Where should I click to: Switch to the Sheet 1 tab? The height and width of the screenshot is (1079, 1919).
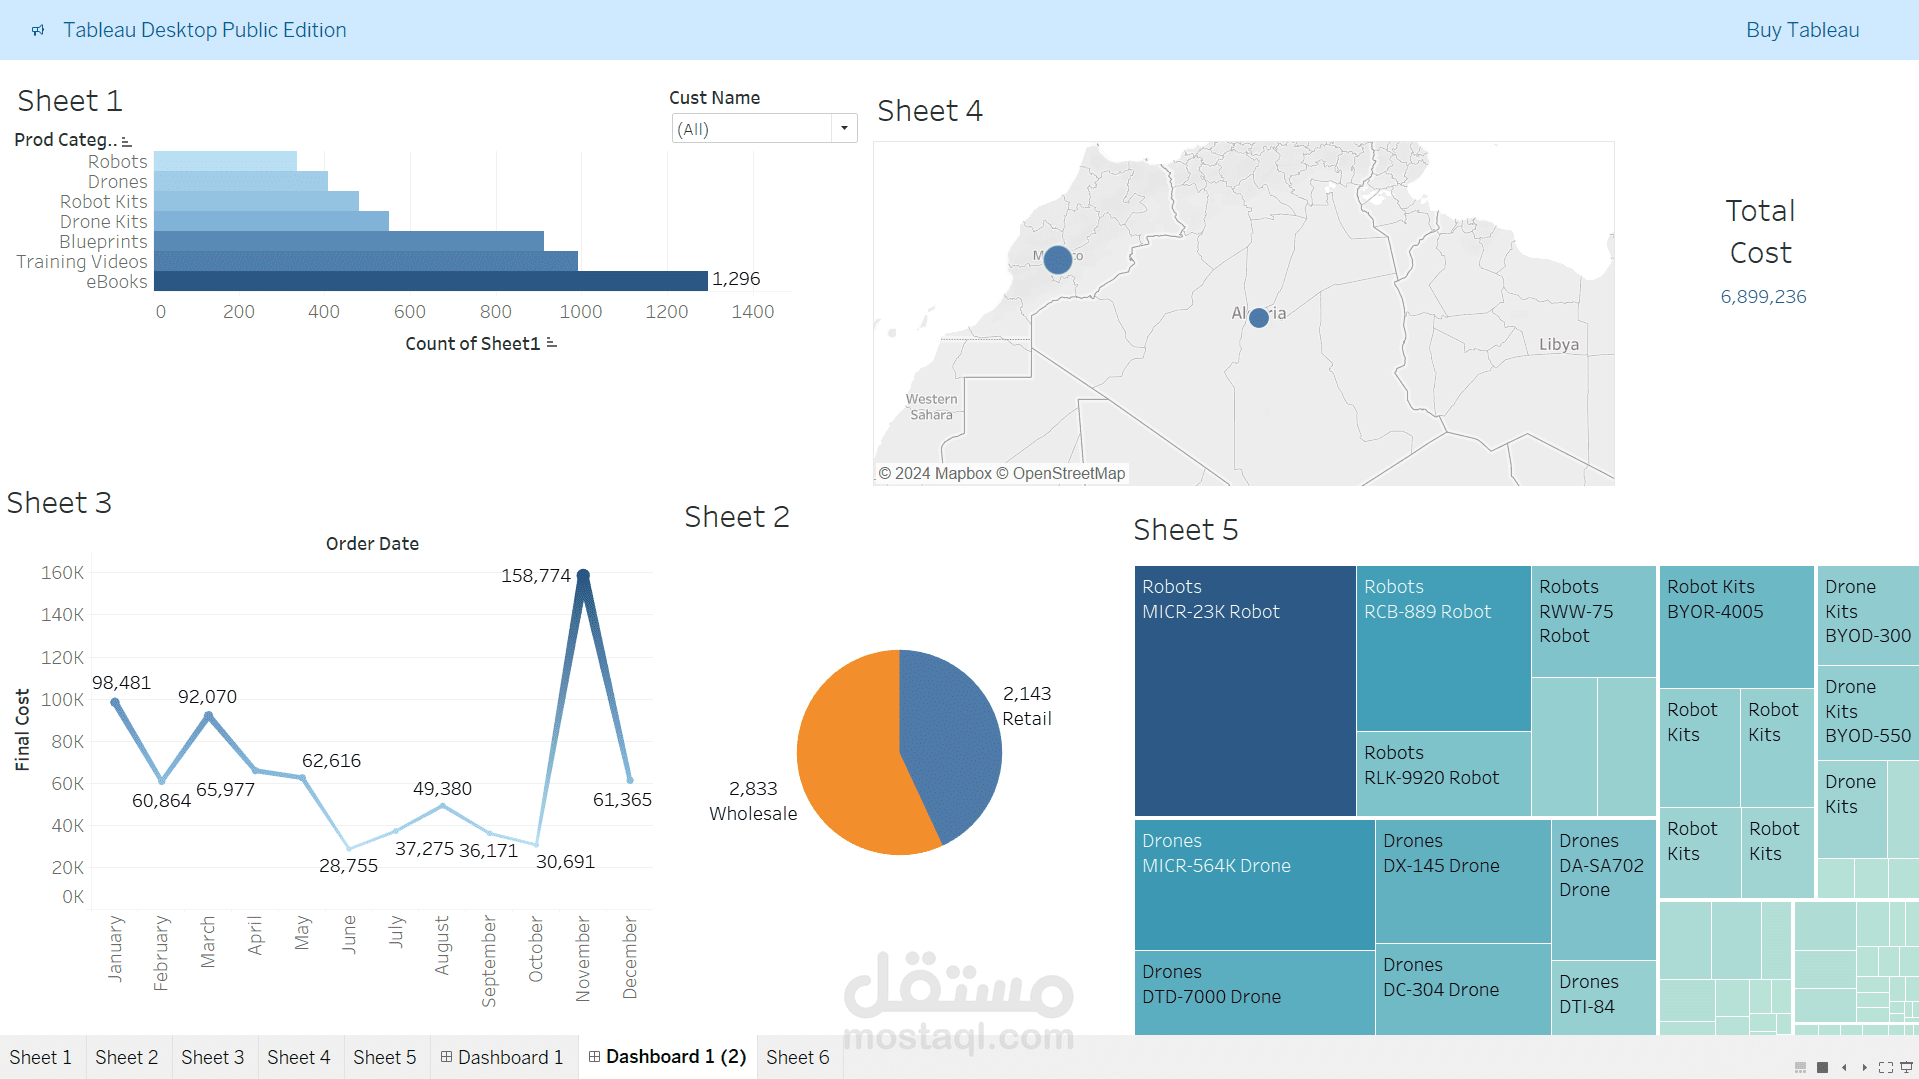41,1057
